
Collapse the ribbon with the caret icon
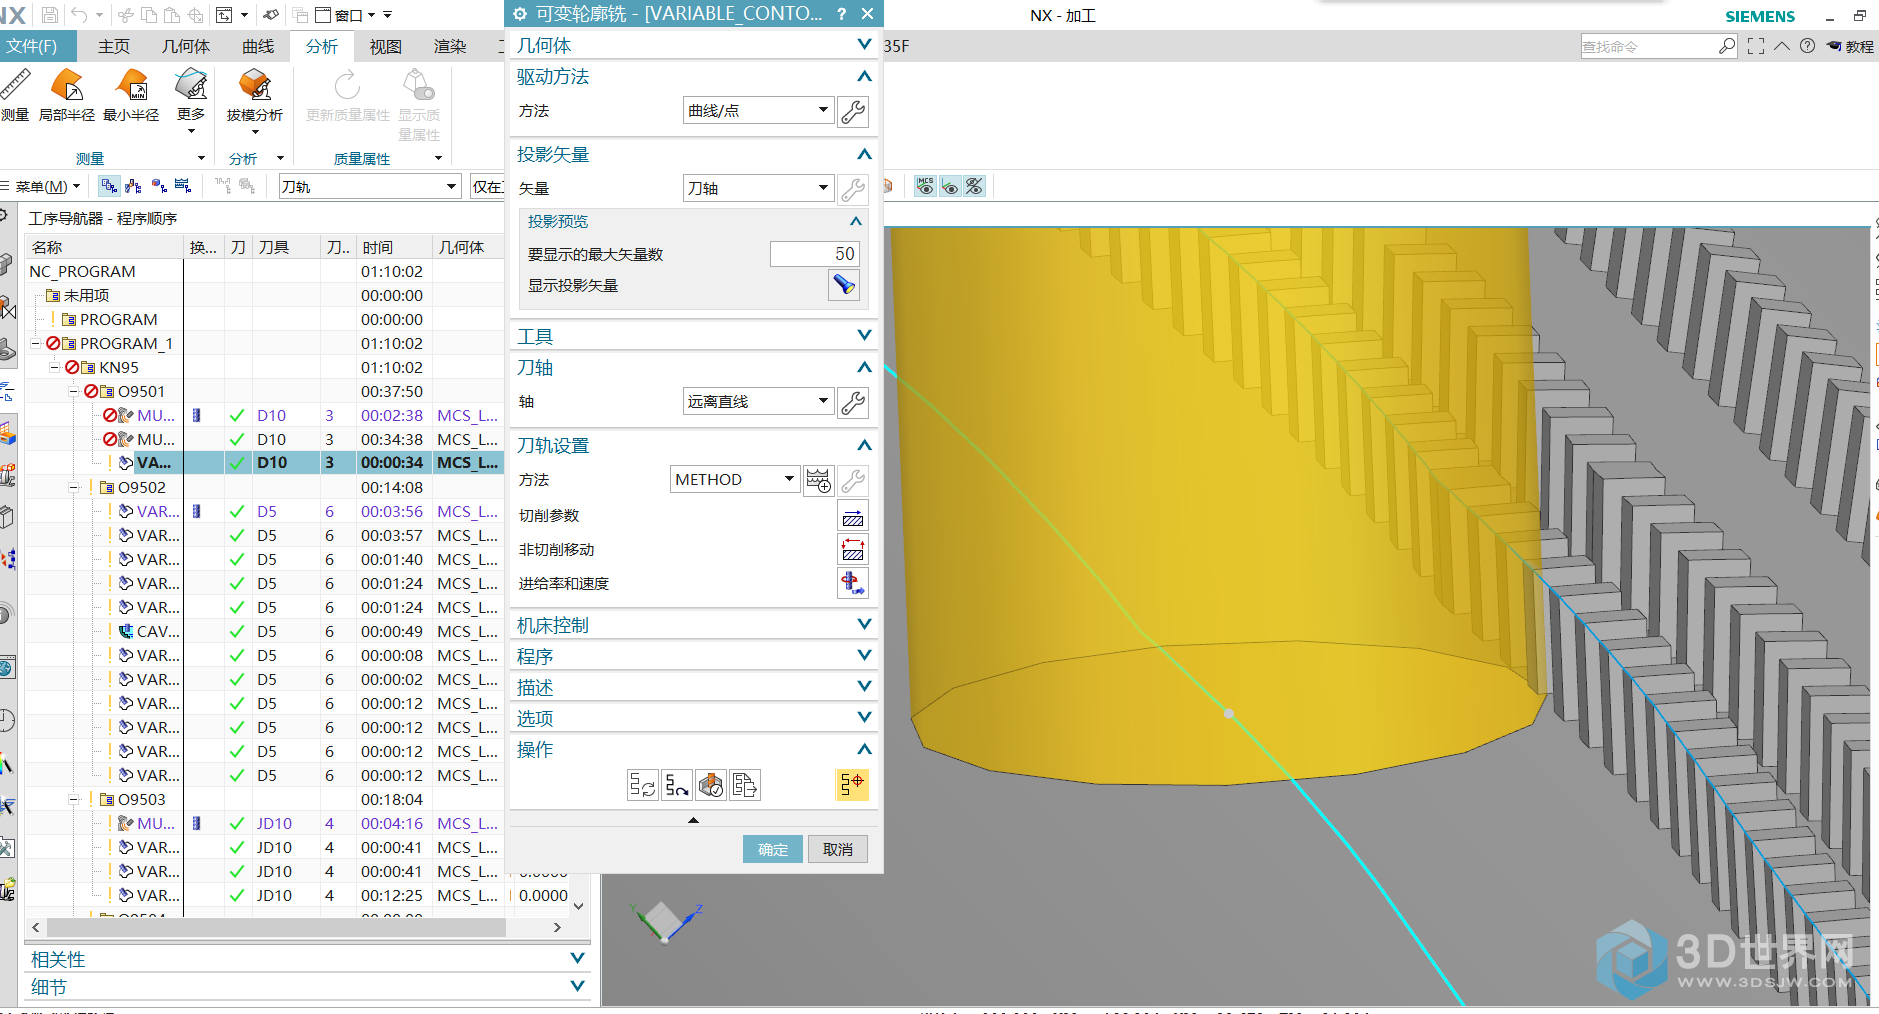click(x=1782, y=46)
